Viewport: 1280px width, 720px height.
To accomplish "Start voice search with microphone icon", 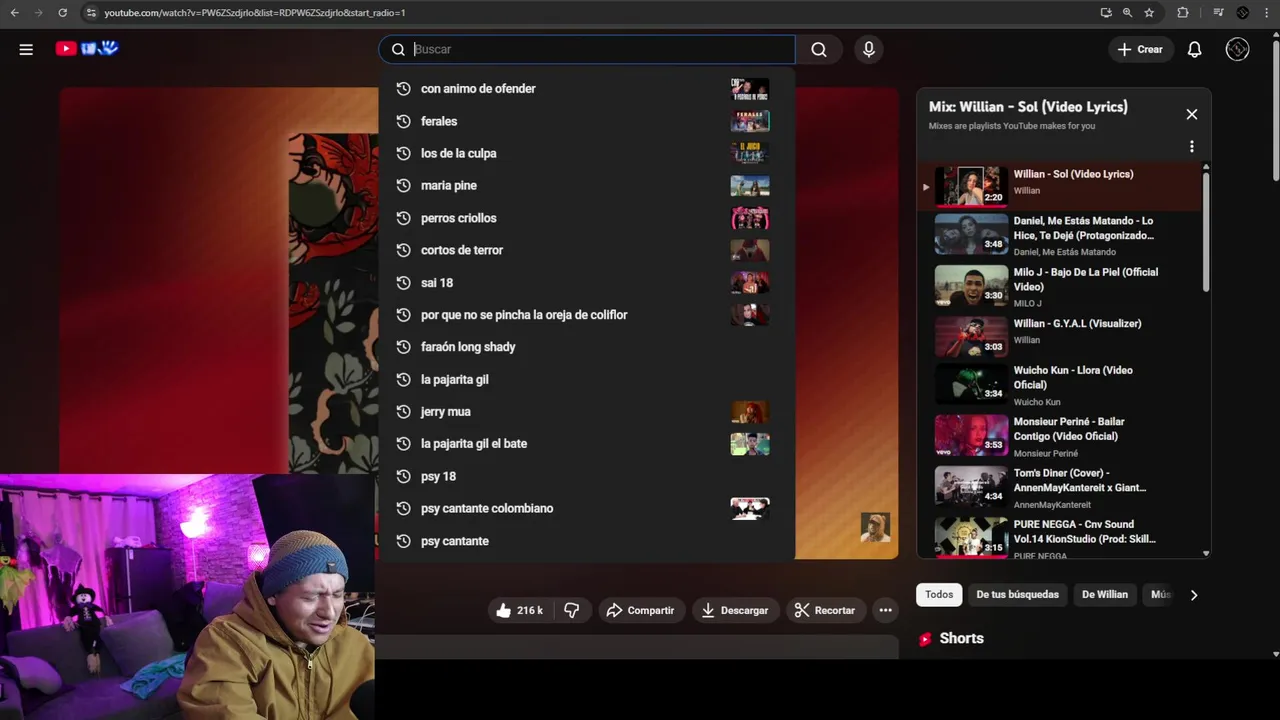I will click(x=868, y=49).
